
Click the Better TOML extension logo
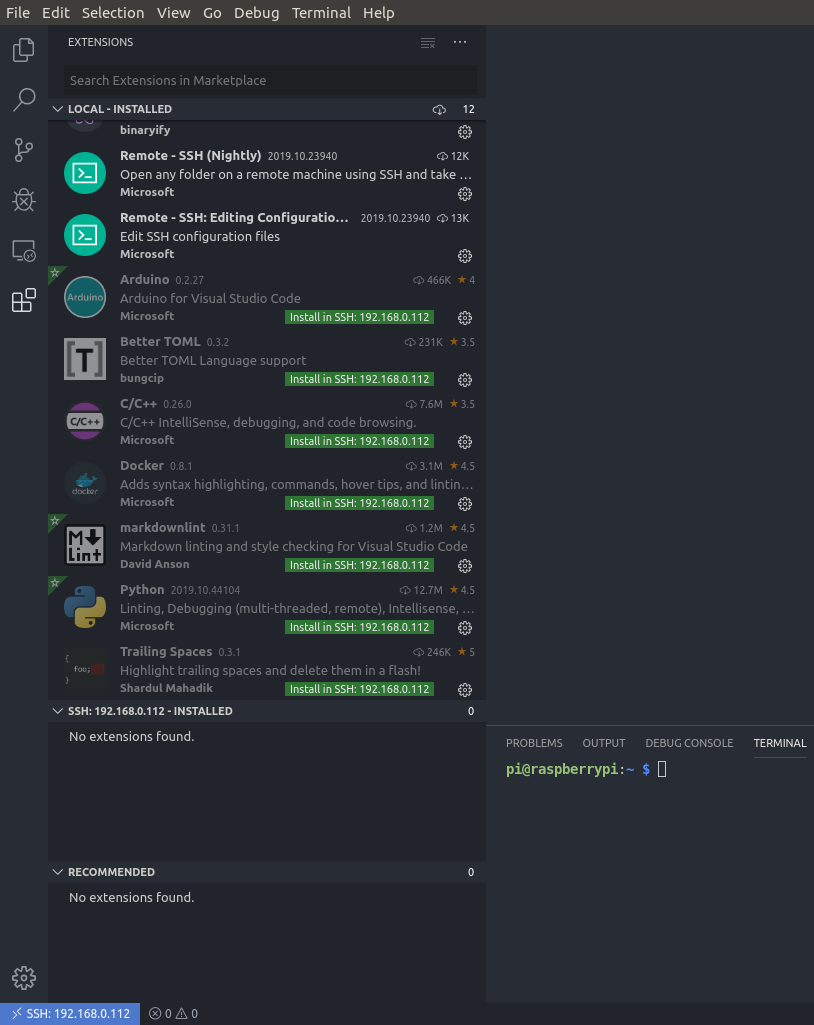point(85,359)
